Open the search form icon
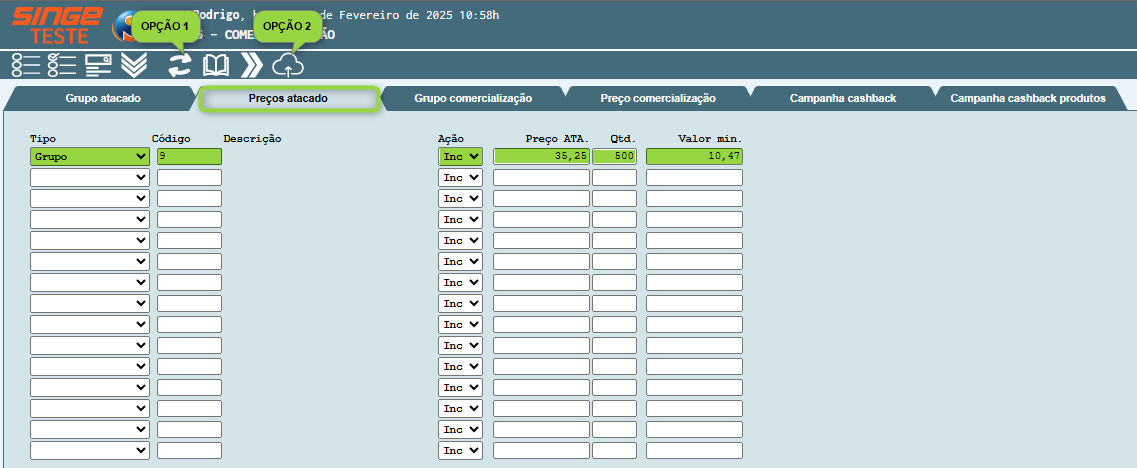This screenshot has height=468, width=1137. (98, 65)
